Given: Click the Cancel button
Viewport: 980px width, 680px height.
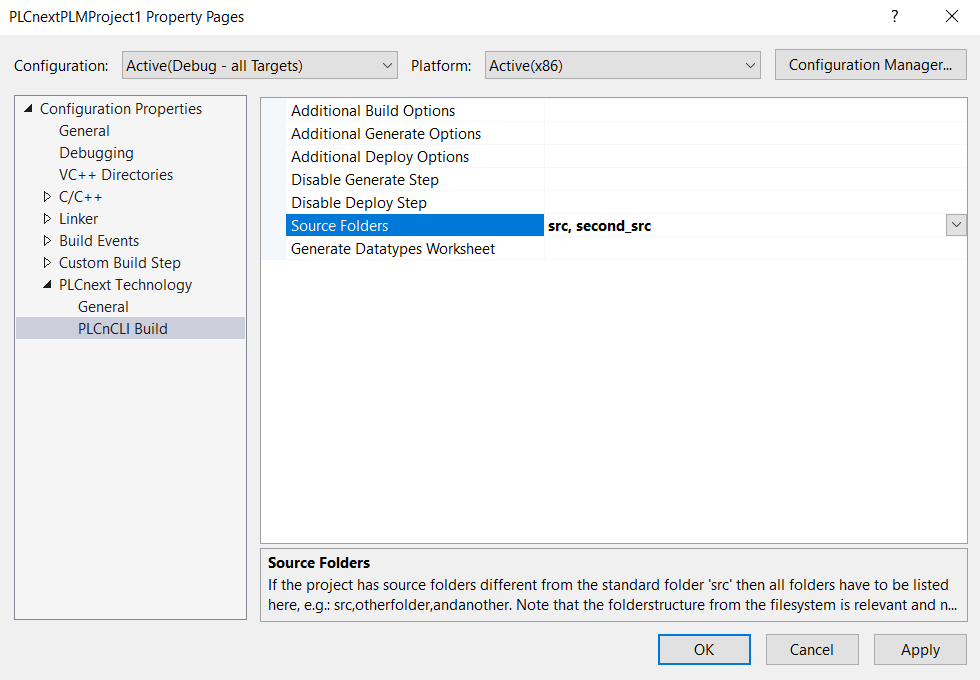Looking at the screenshot, I should point(811,649).
